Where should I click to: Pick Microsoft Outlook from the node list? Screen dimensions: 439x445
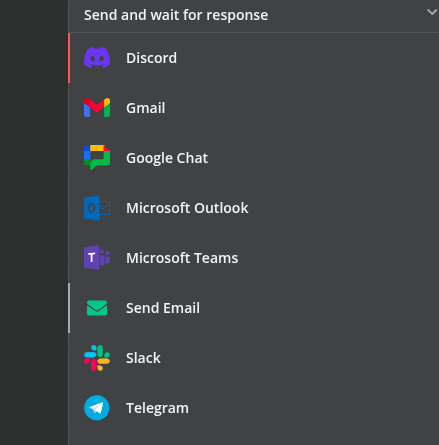click(254, 208)
